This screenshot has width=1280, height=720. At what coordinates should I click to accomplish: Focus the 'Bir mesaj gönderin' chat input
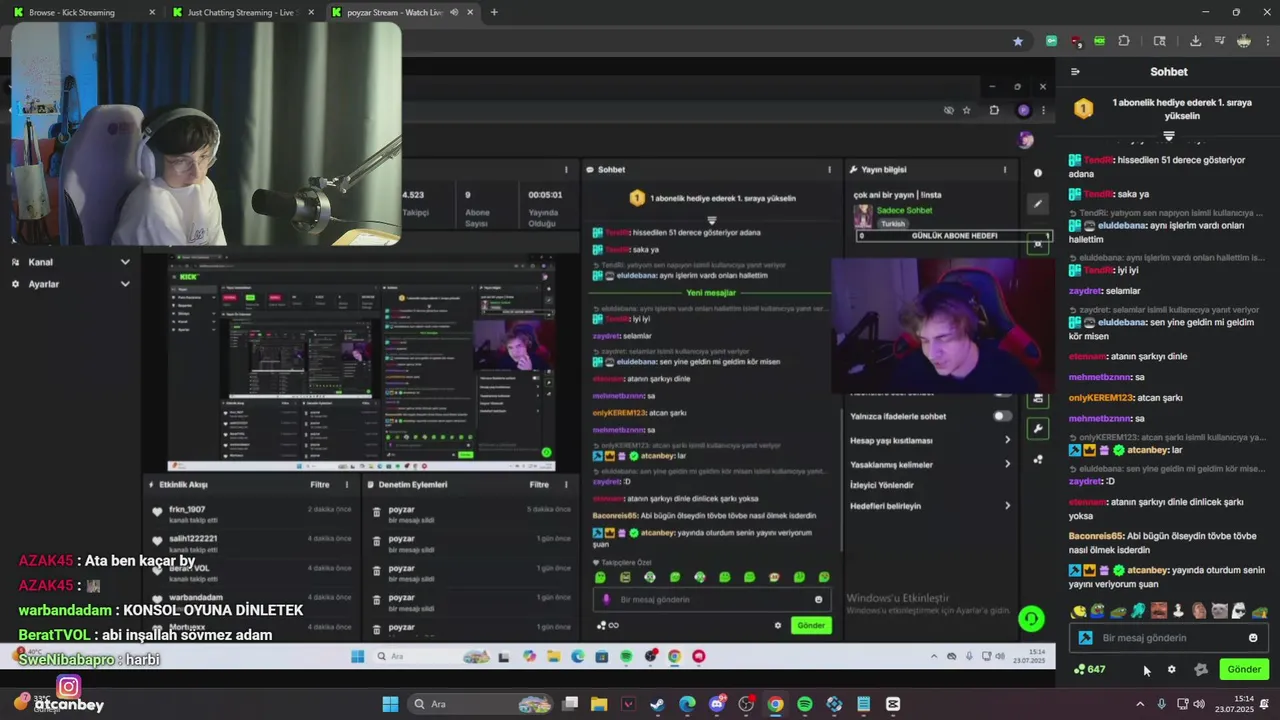pos(1170,638)
